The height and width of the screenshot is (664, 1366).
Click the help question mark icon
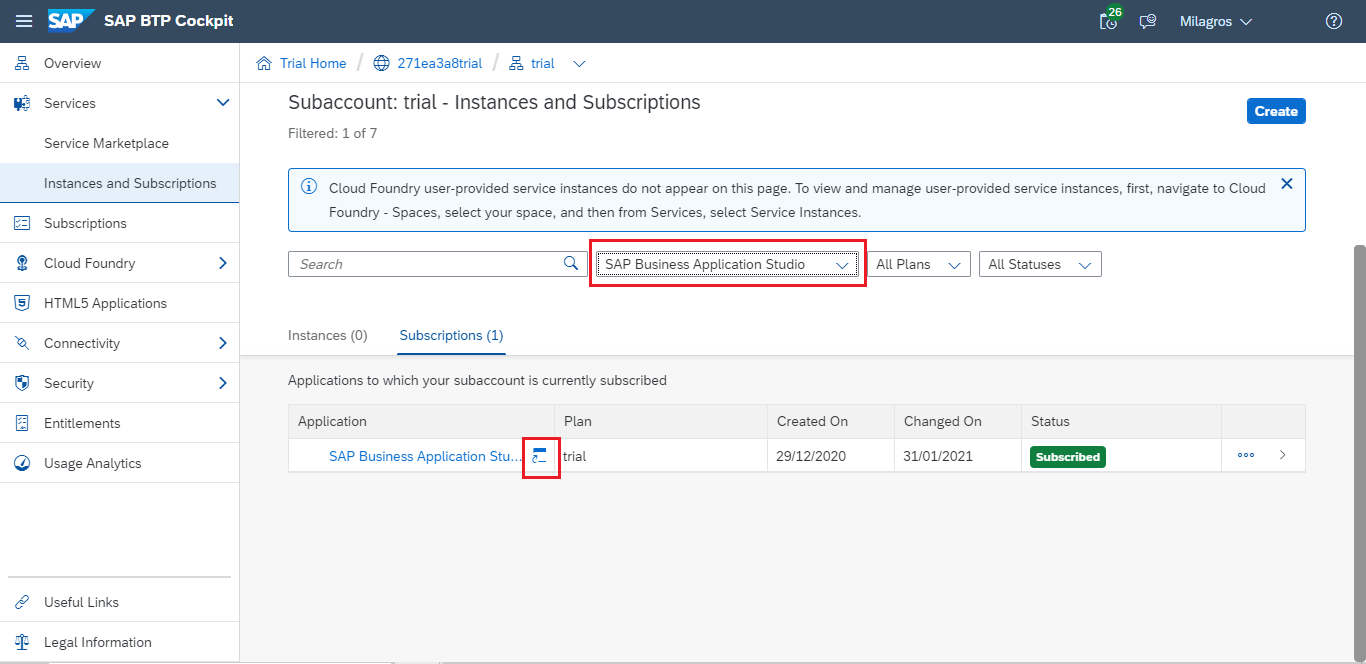[x=1333, y=21]
